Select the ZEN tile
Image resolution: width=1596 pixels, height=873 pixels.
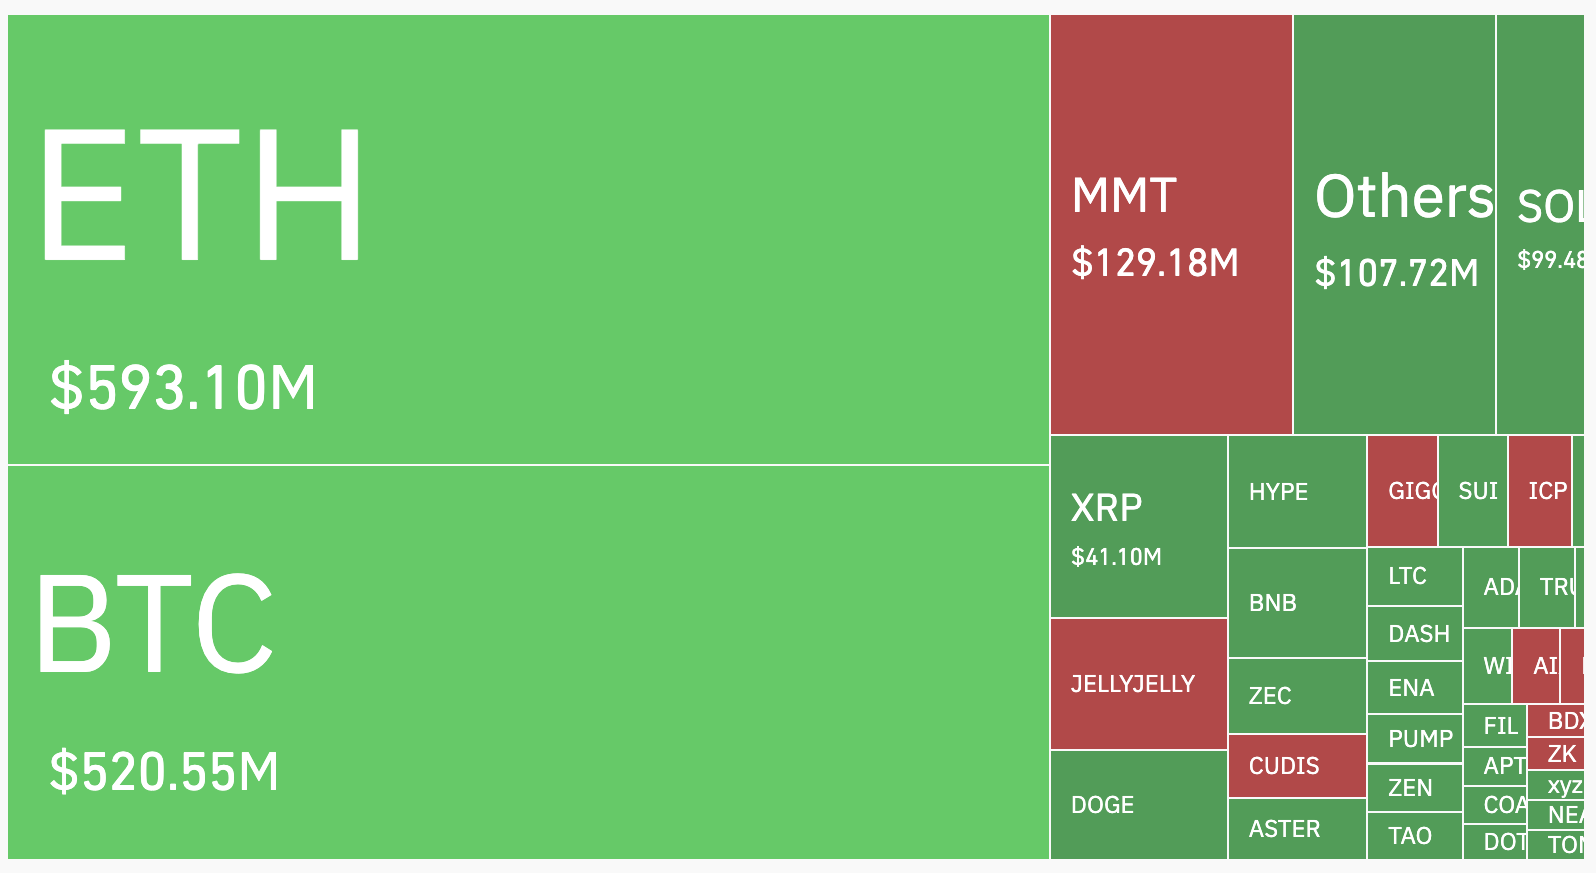click(x=1414, y=788)
